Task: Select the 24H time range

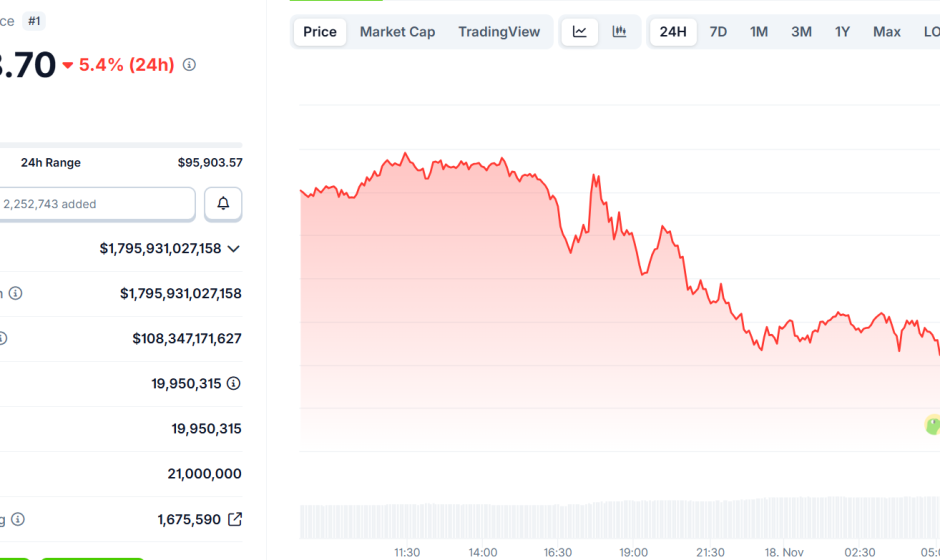Action: [673, 32]
